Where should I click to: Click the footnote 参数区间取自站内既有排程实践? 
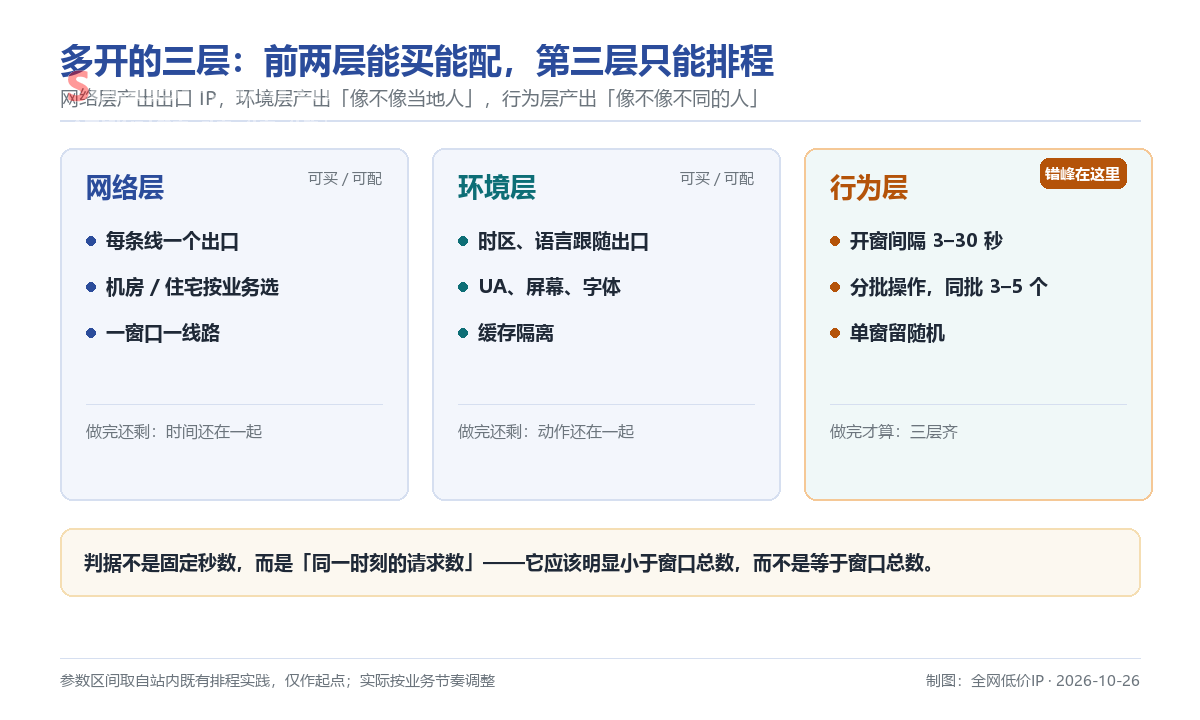pos(278,681)
